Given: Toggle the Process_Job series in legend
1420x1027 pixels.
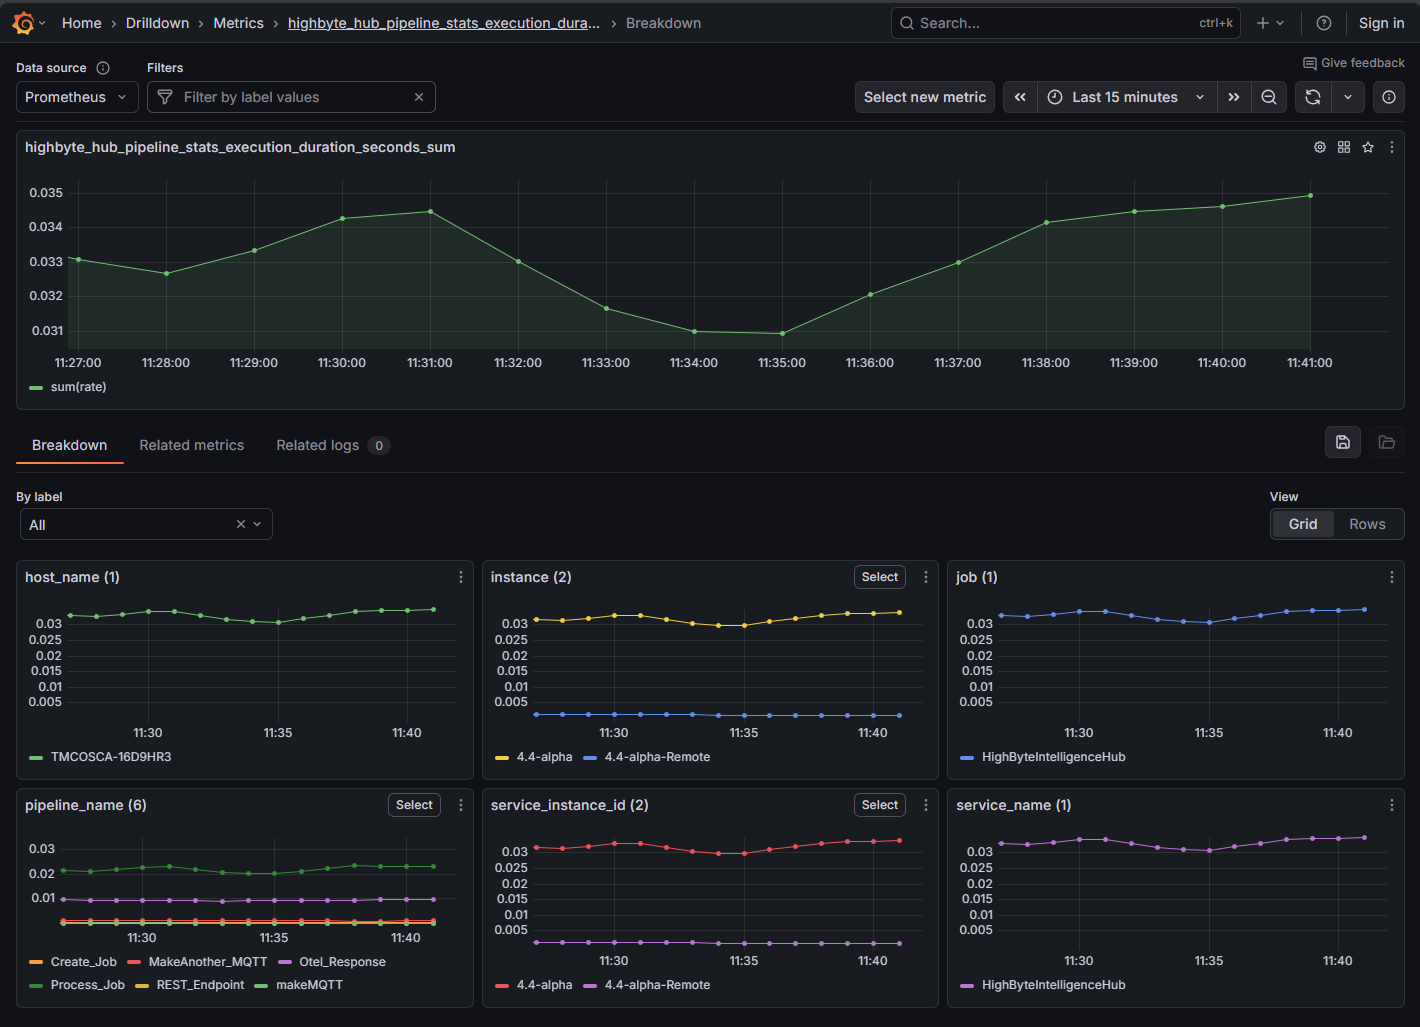Looking at the screenshot, I should pyautogui.click(x=87, y=985).
